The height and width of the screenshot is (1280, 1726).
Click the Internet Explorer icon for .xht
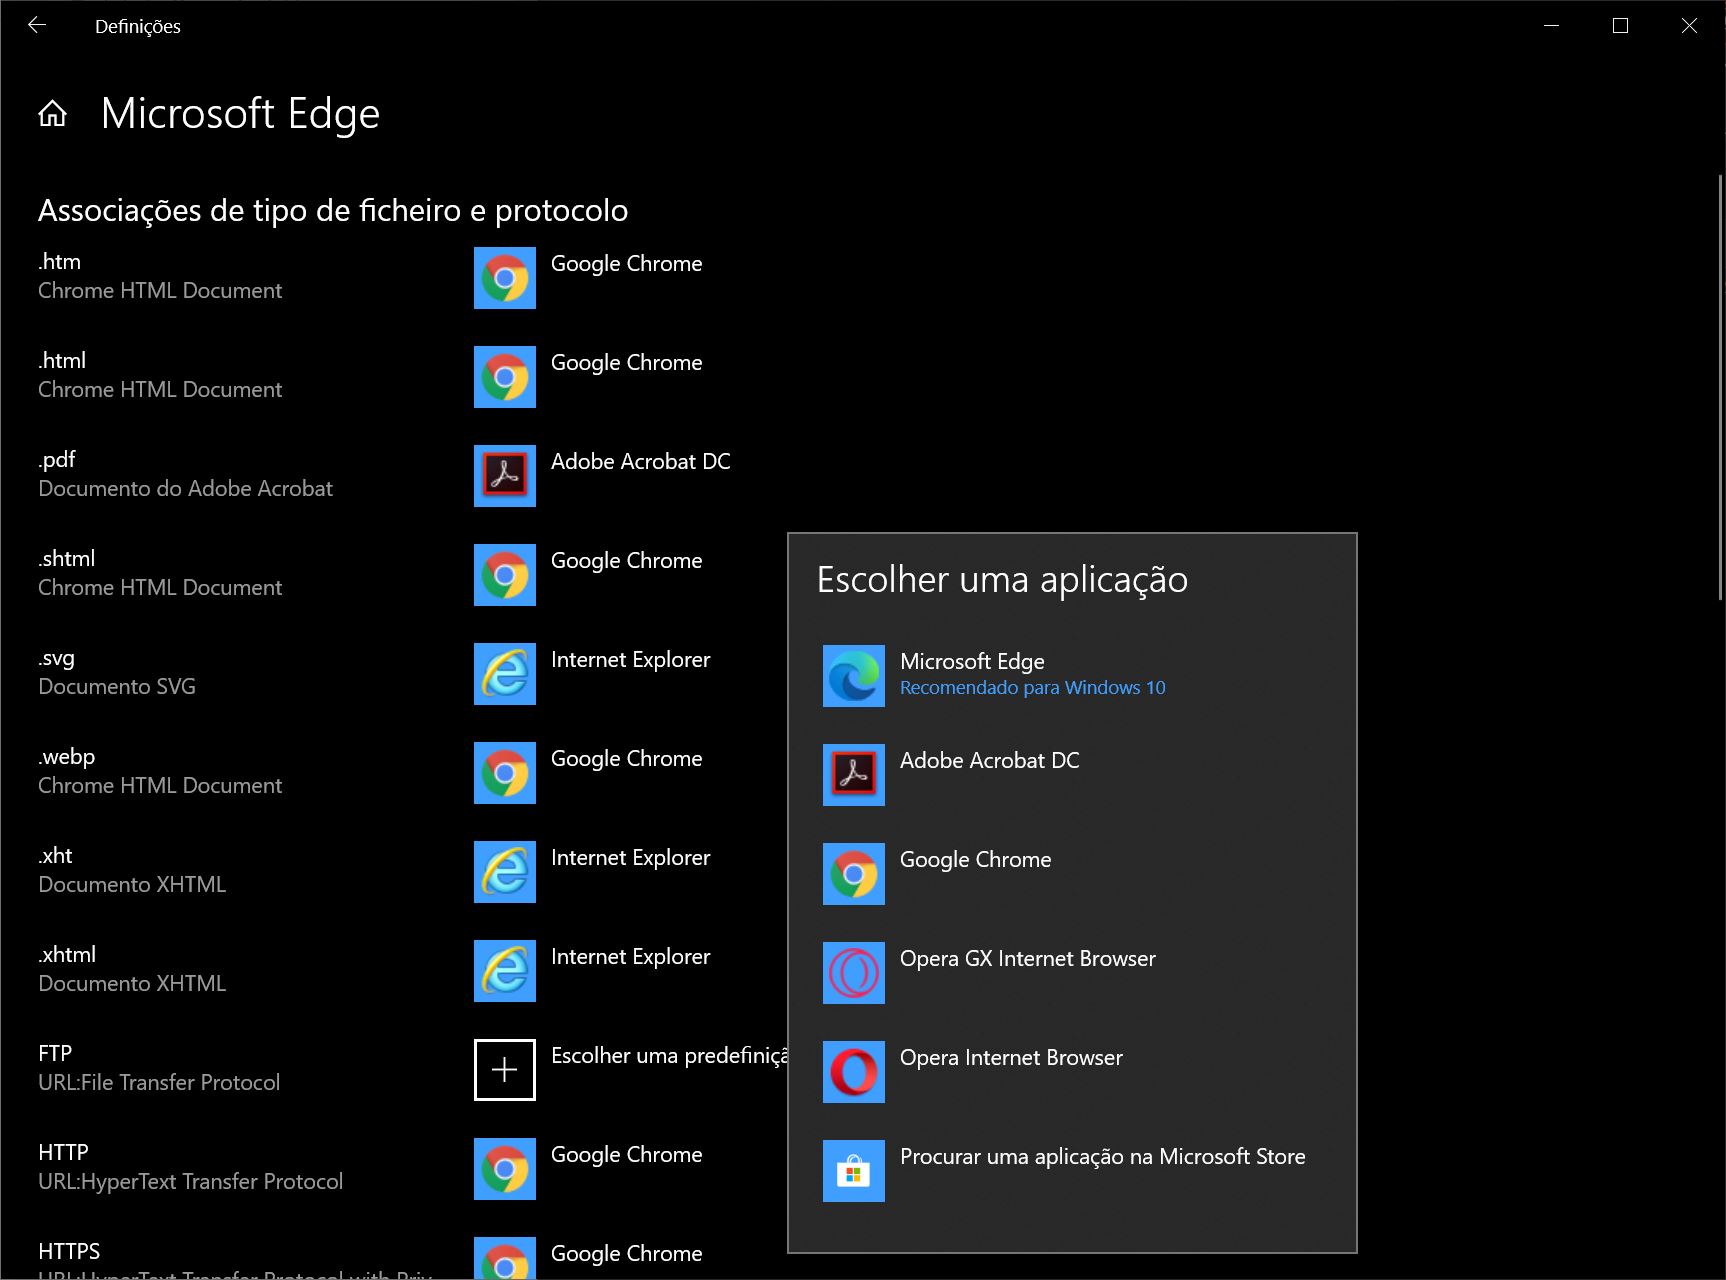505,872
